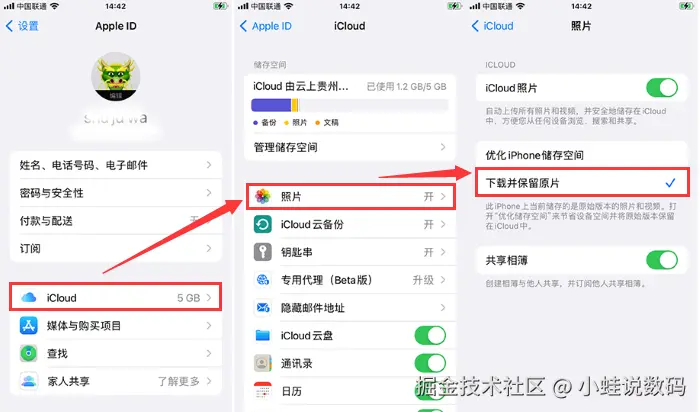Screen dimensions: 700x412
Task: Tap the colorful Photos app icon
Action: 262,196
